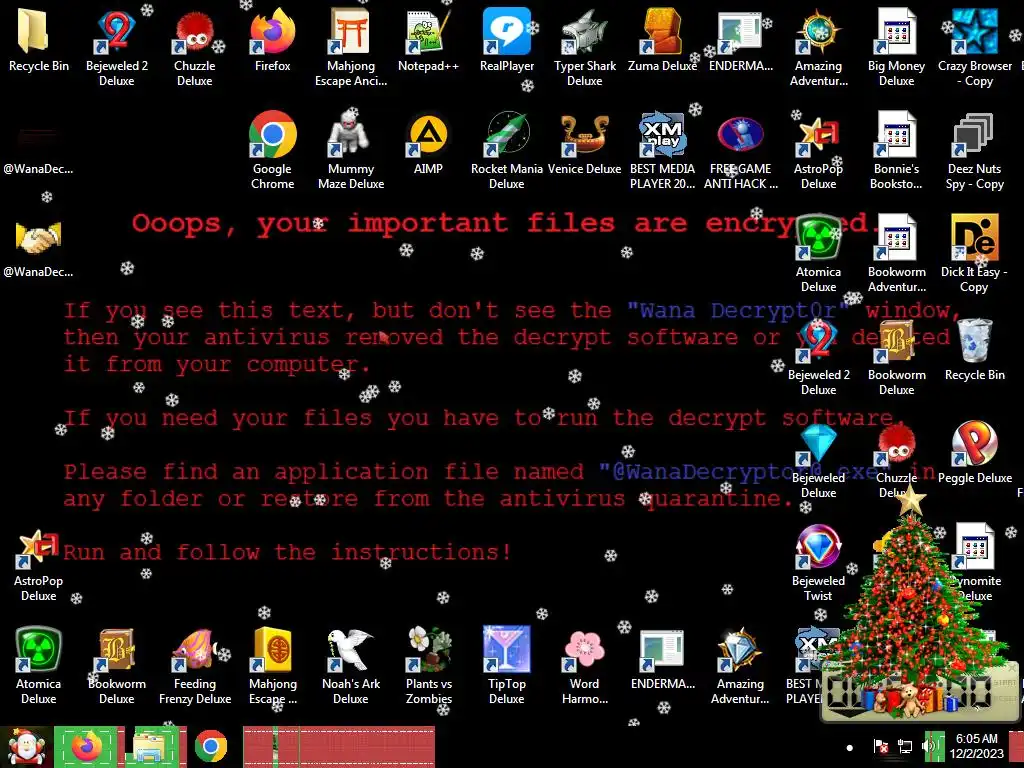Select @WanaDec... handshake icon

(39, 247)
